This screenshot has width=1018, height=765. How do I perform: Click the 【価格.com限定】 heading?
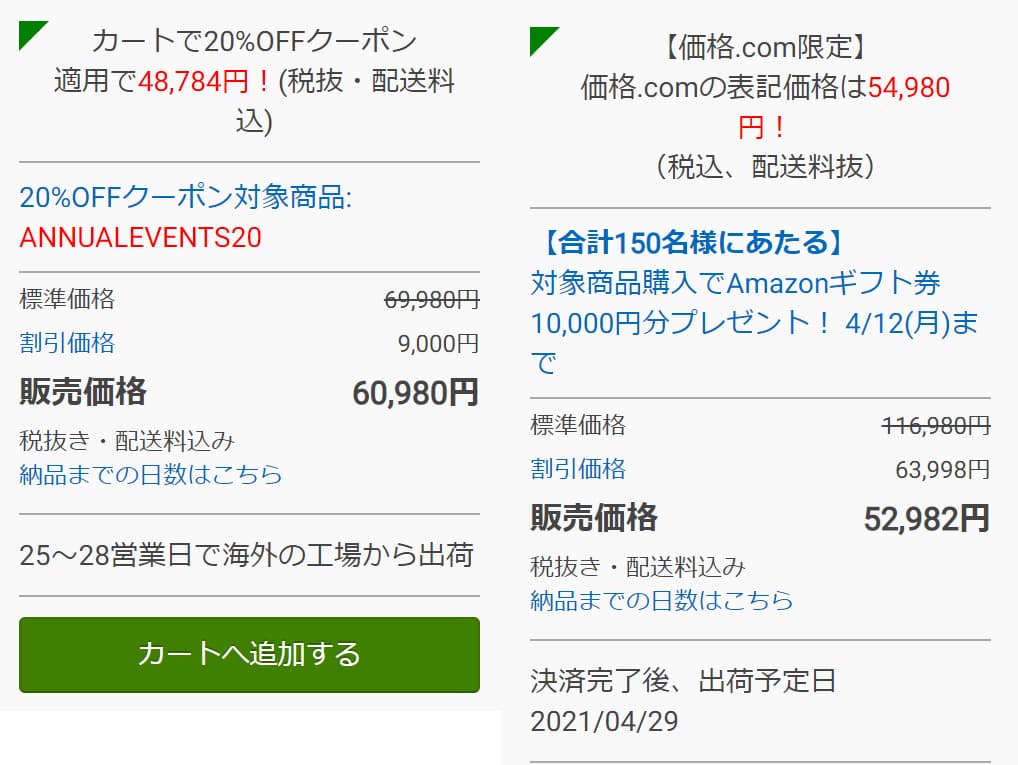[x=760, y=47]
